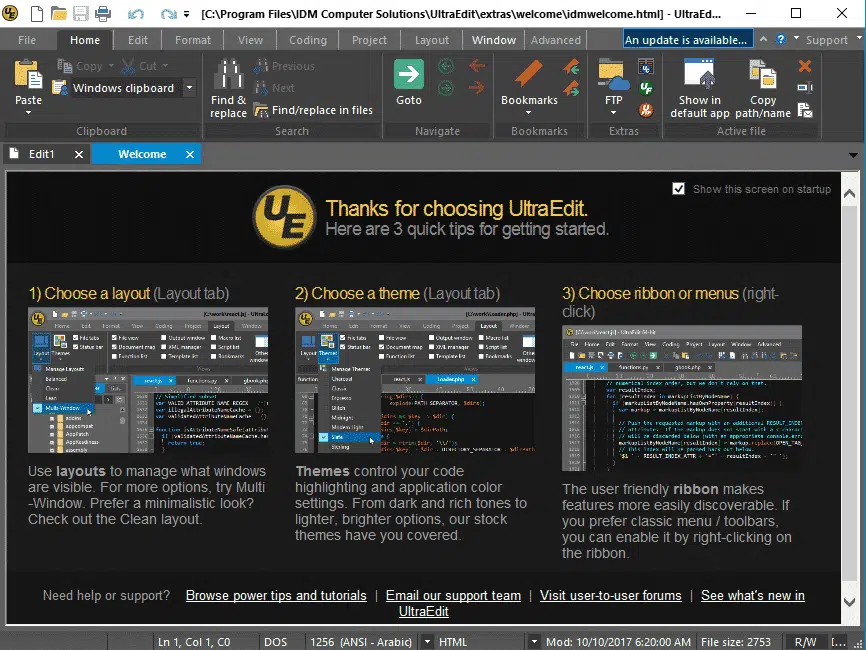This screenshot has width=866, height=650.
Task: Click the upper green circular navigate-back icon
Action: pos(446,67)
